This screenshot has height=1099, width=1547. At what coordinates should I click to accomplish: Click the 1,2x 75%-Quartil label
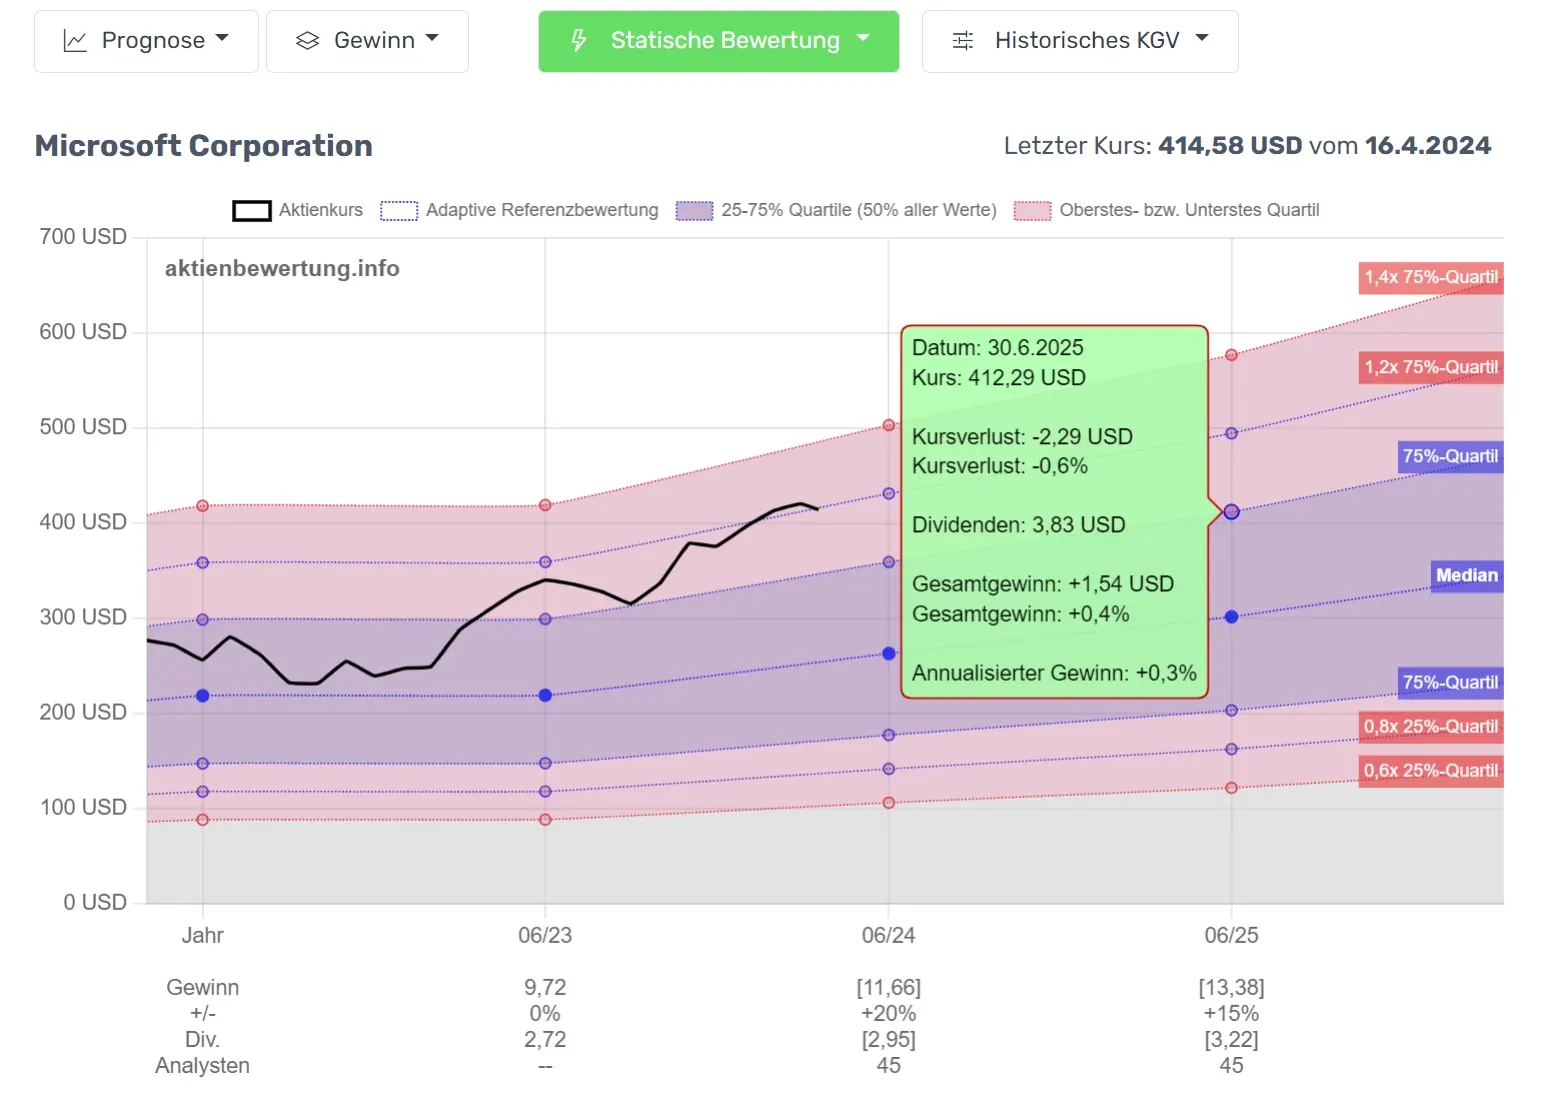1431,367
